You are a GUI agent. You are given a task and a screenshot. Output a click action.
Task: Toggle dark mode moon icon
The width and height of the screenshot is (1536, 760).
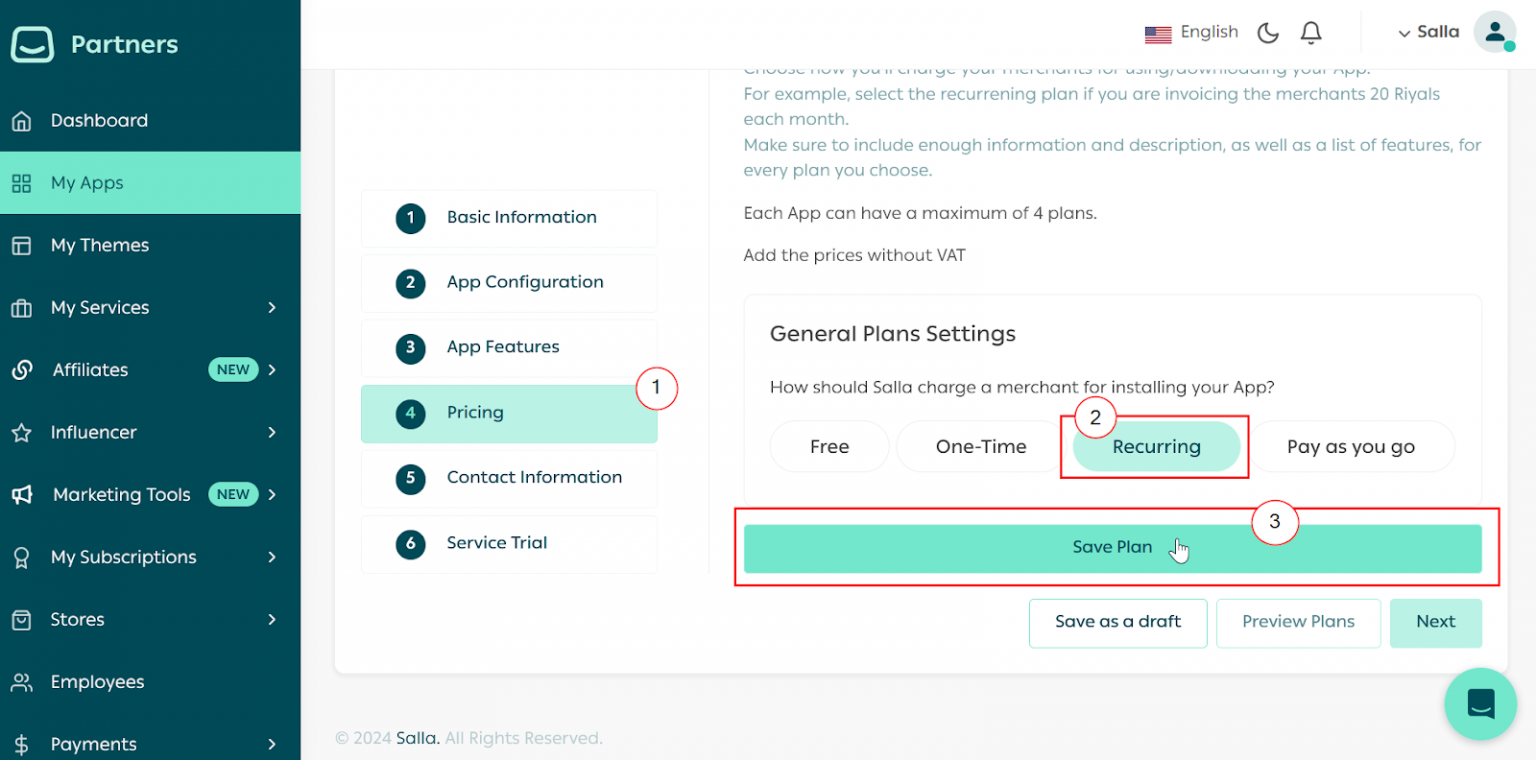pos(1268,33)
